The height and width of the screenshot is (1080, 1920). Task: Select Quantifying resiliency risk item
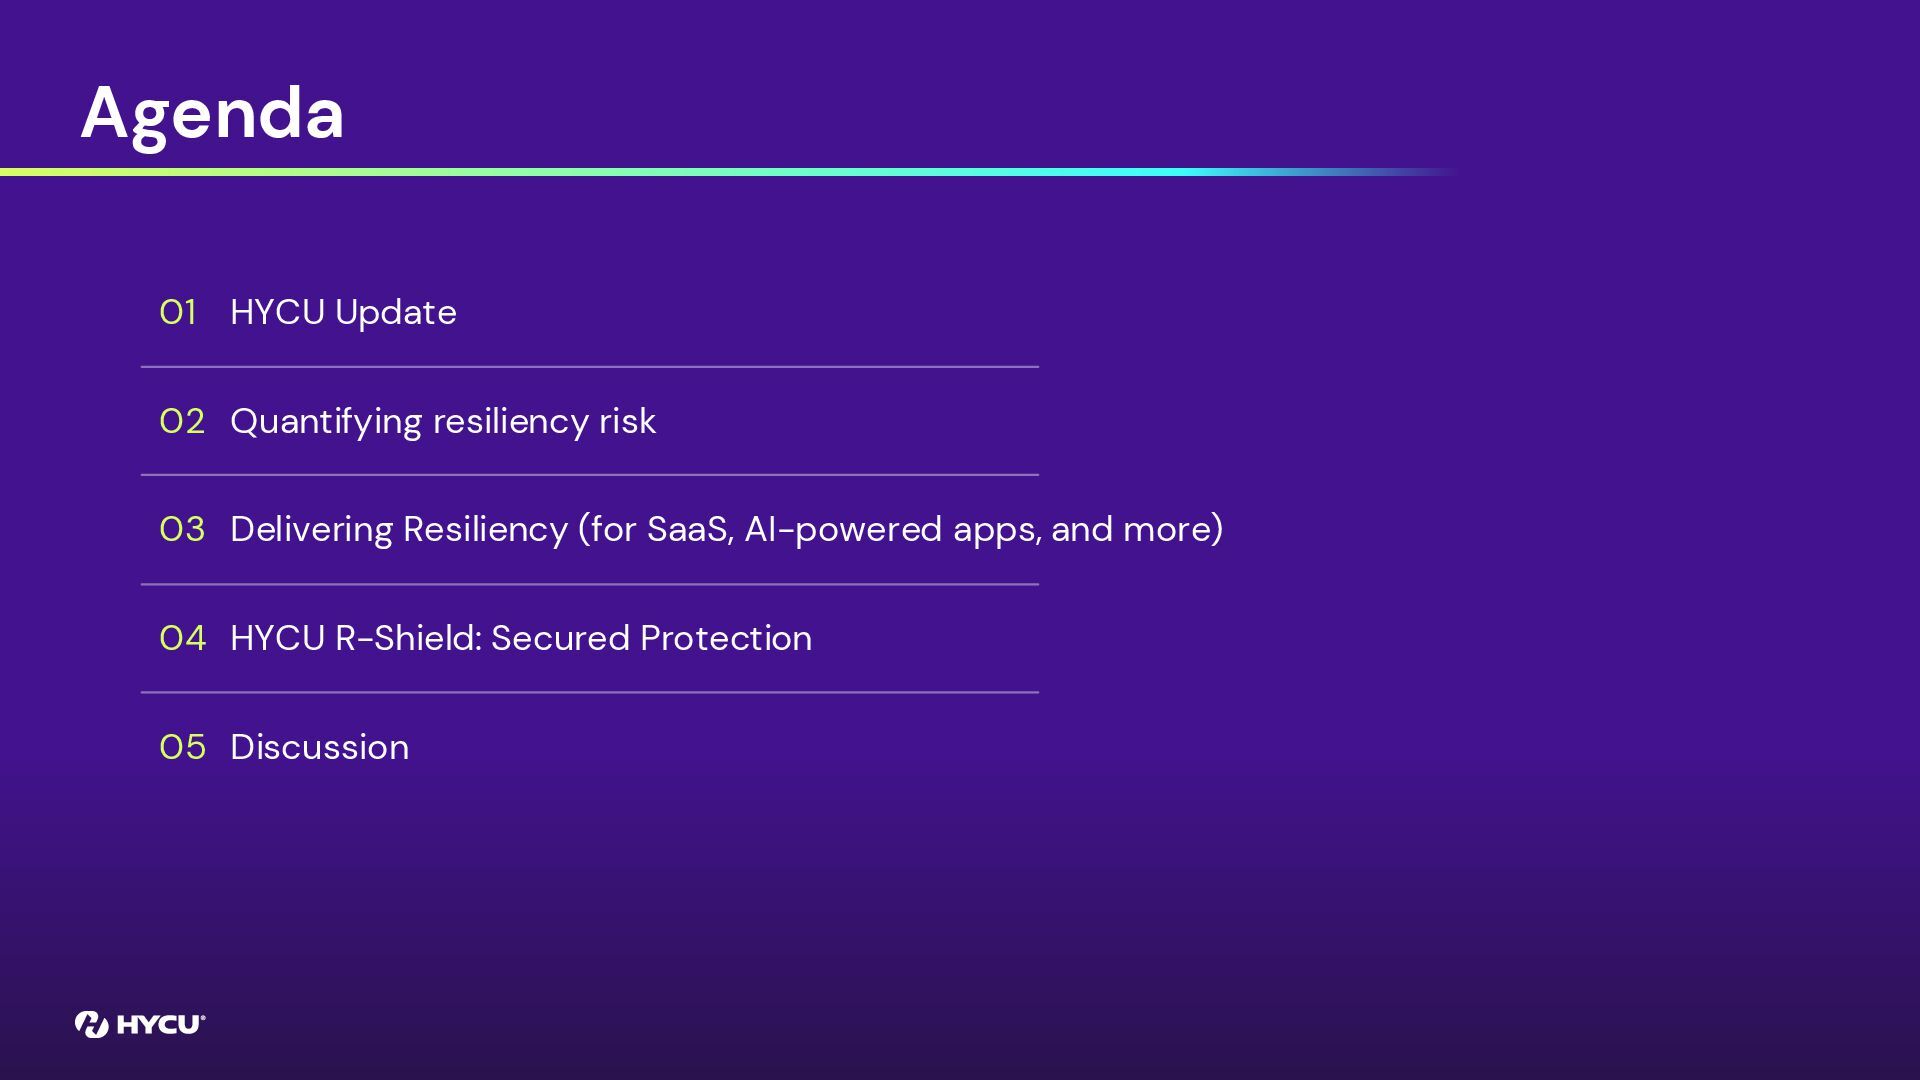click(443, 421)
